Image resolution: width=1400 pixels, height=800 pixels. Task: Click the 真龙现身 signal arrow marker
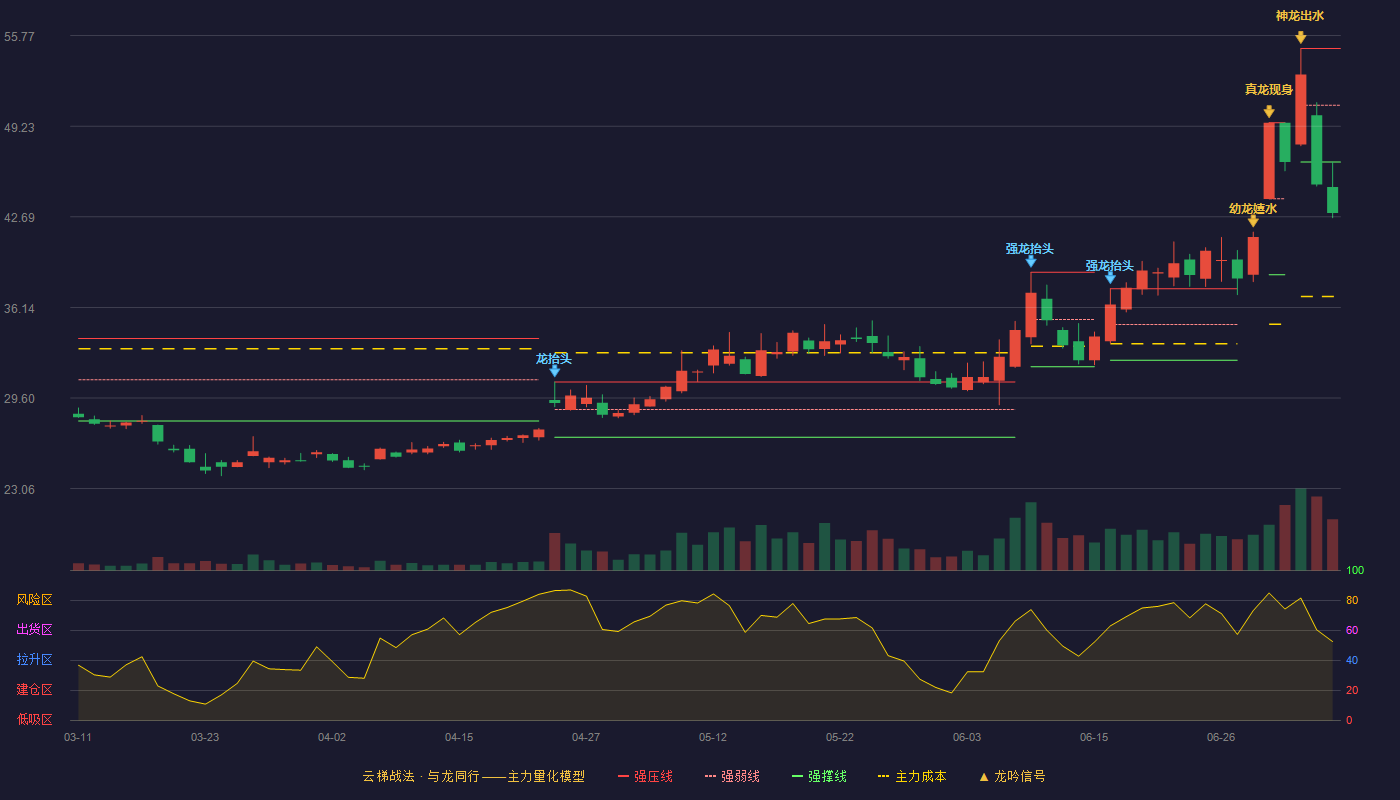click(1268, 112)
